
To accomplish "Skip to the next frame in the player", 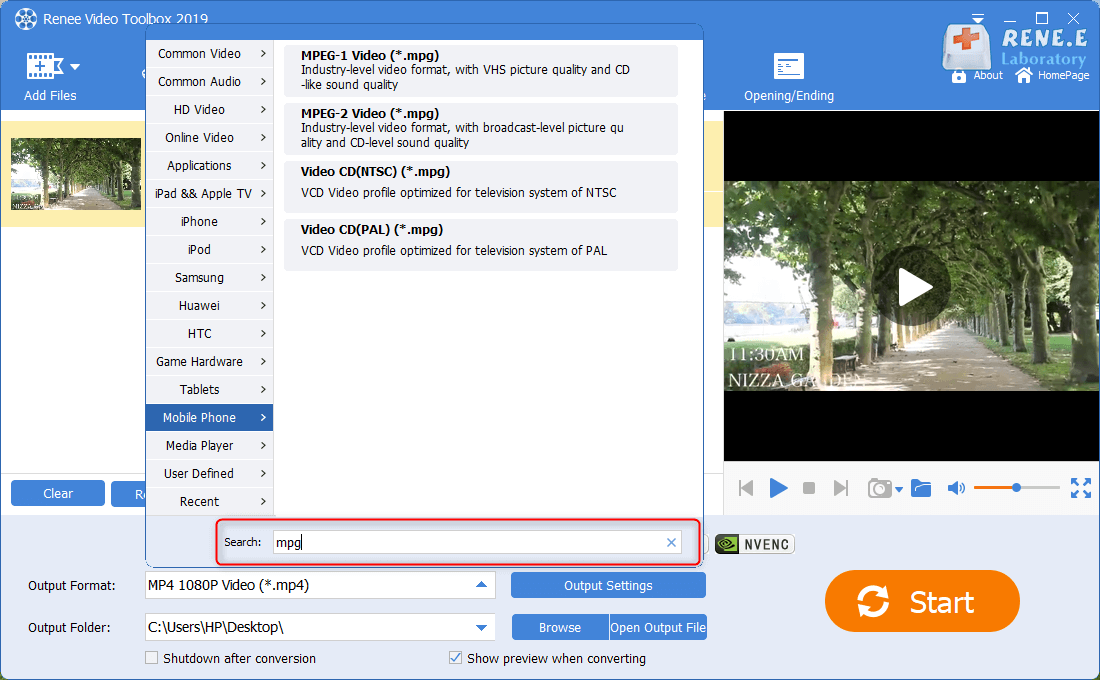I will [841, 488].
